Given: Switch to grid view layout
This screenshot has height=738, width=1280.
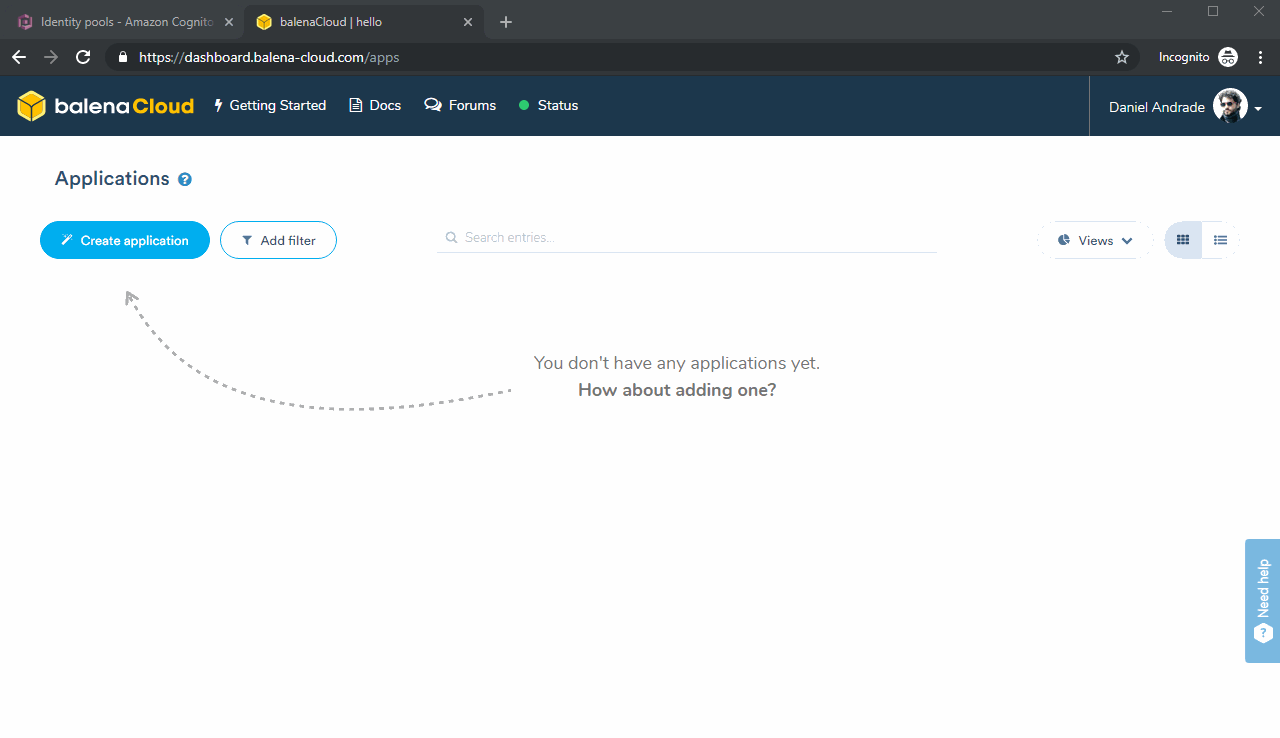Looking at the screenshot, I should pos(1183,240).
